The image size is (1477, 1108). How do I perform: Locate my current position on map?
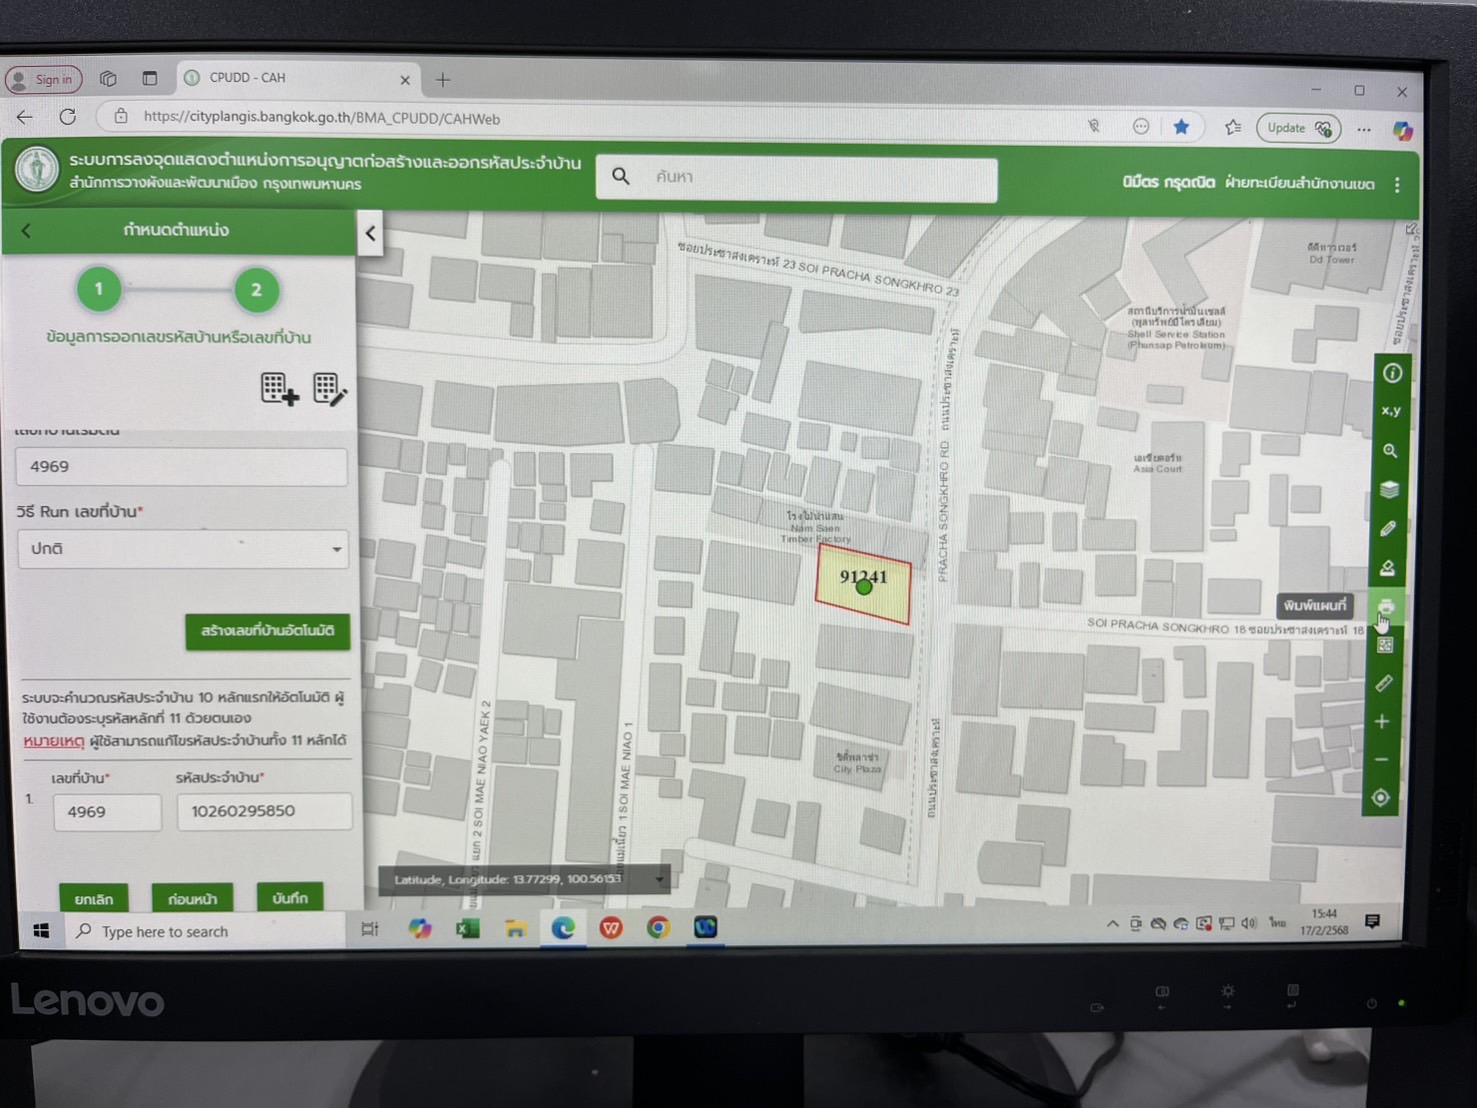point(1381,798)
